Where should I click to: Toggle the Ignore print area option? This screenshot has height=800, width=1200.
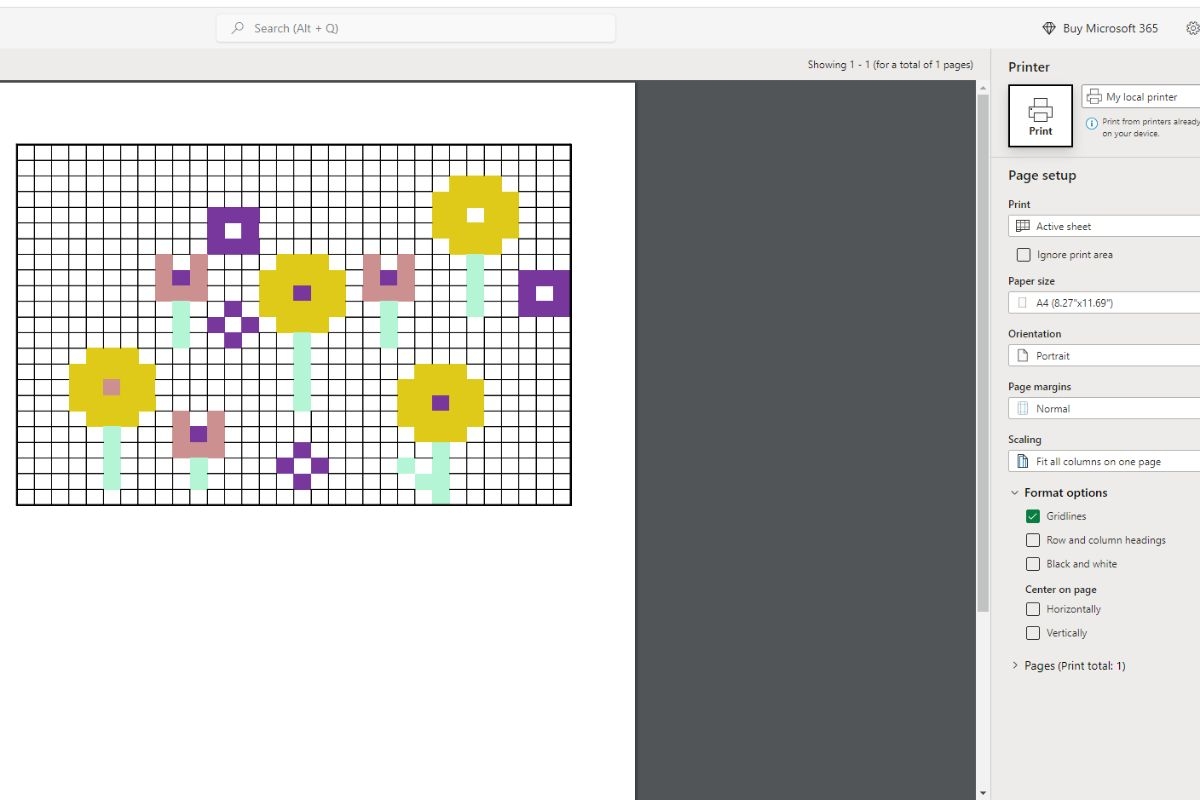(x=1023, y=254)
